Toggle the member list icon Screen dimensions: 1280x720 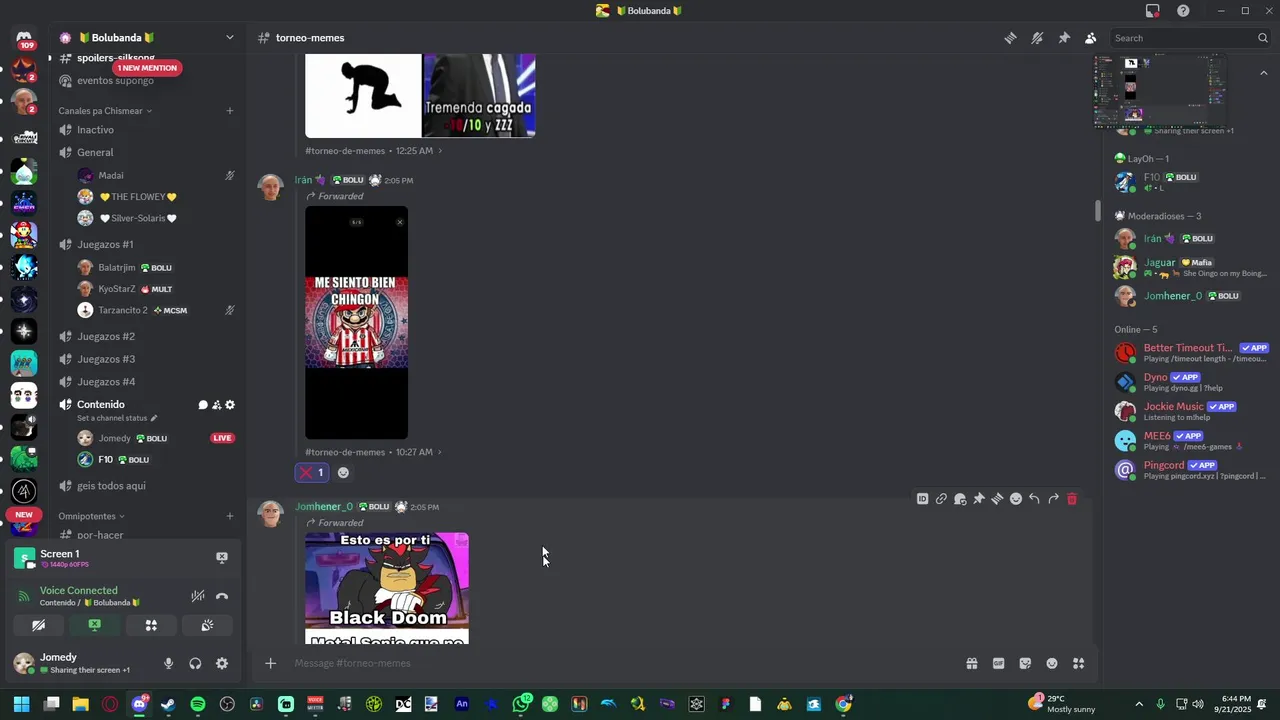pyautogui.click(x=1090, y=38)
